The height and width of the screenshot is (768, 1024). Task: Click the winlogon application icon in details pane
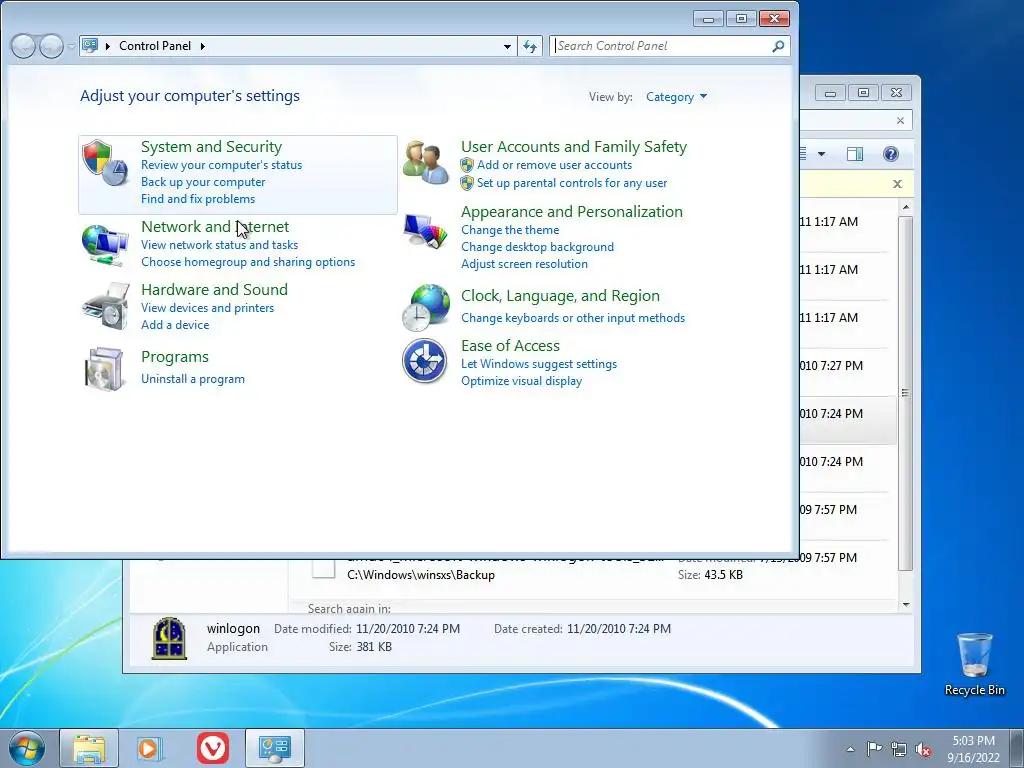point(169,638)
